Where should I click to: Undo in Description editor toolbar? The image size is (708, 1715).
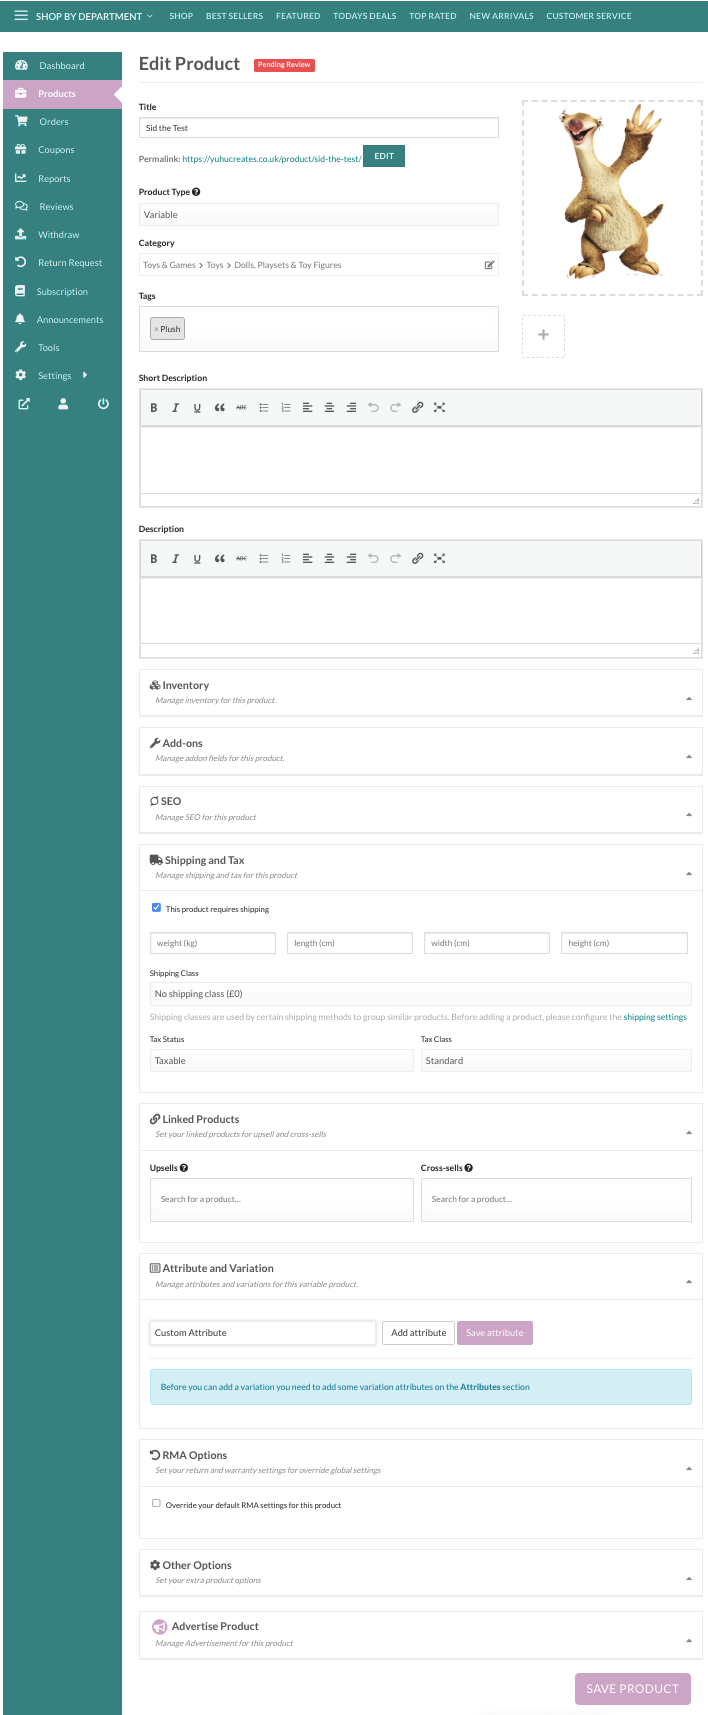click(x=373, y=558)
